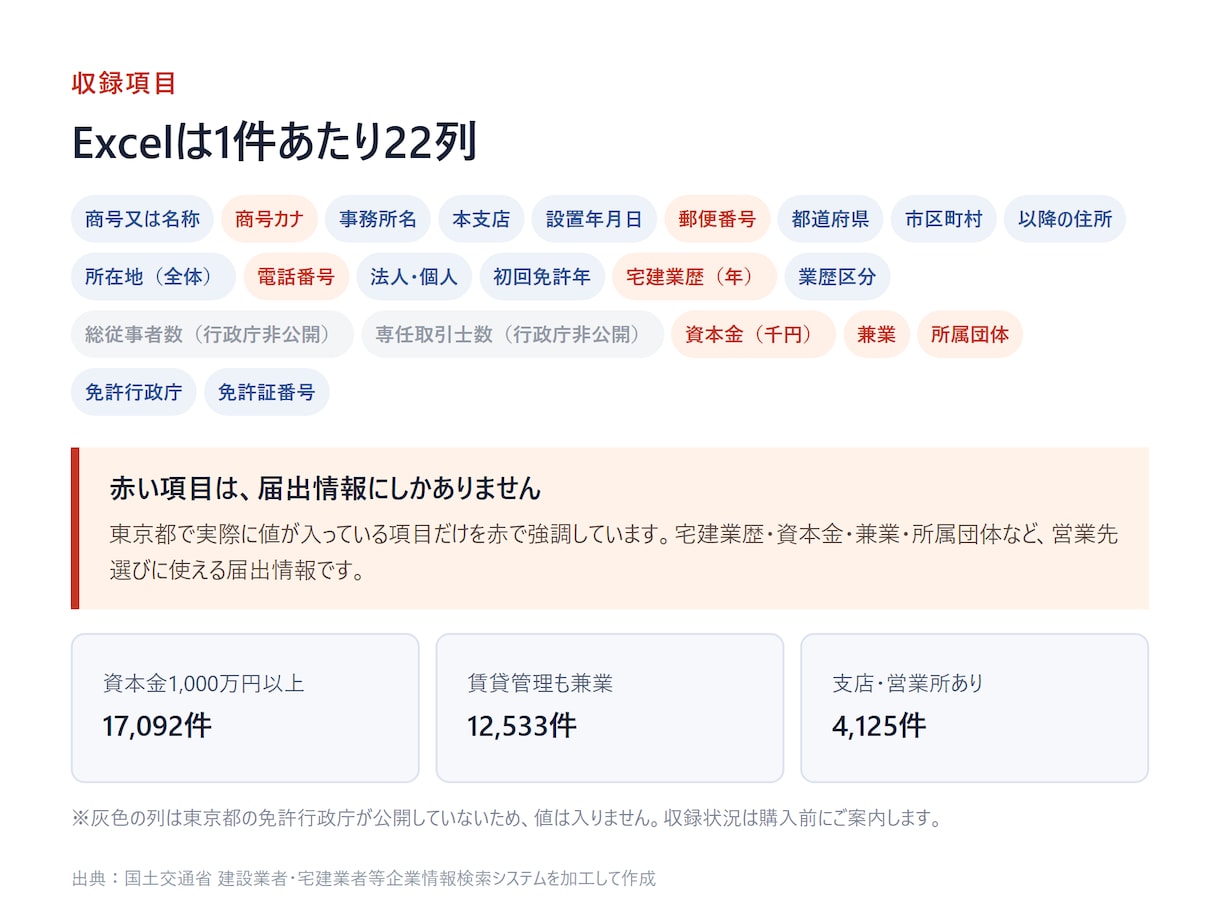The image size is (1220, 915).
Task: Select the red 郵便番号 tag
Action: (717, 219)
